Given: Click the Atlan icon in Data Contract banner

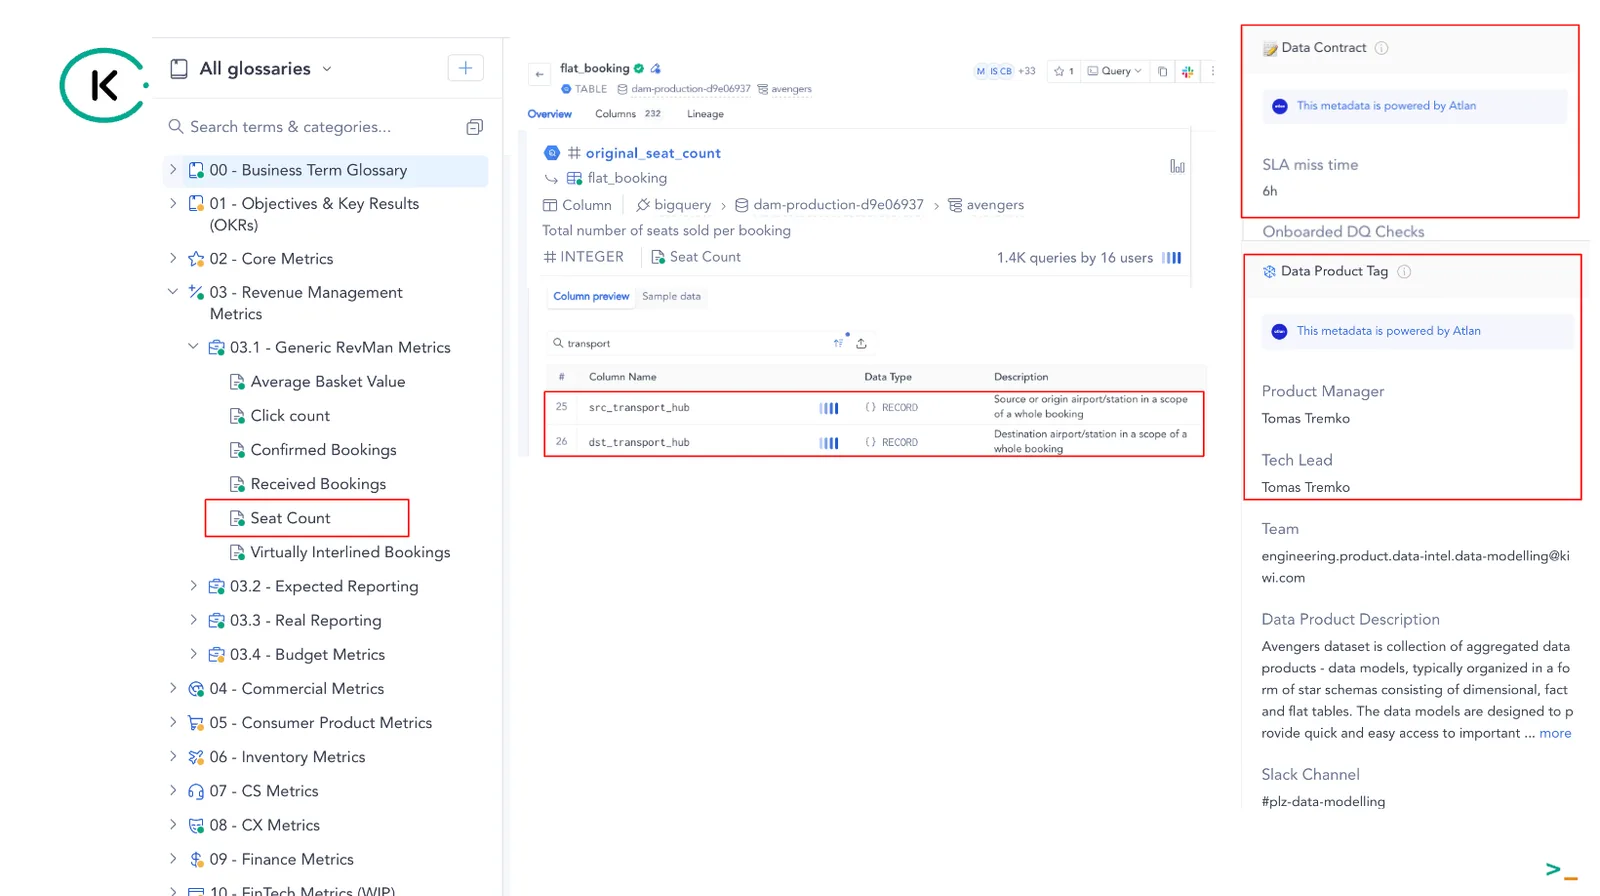Looking at the screenshot, I should [x=1279, y=106].
